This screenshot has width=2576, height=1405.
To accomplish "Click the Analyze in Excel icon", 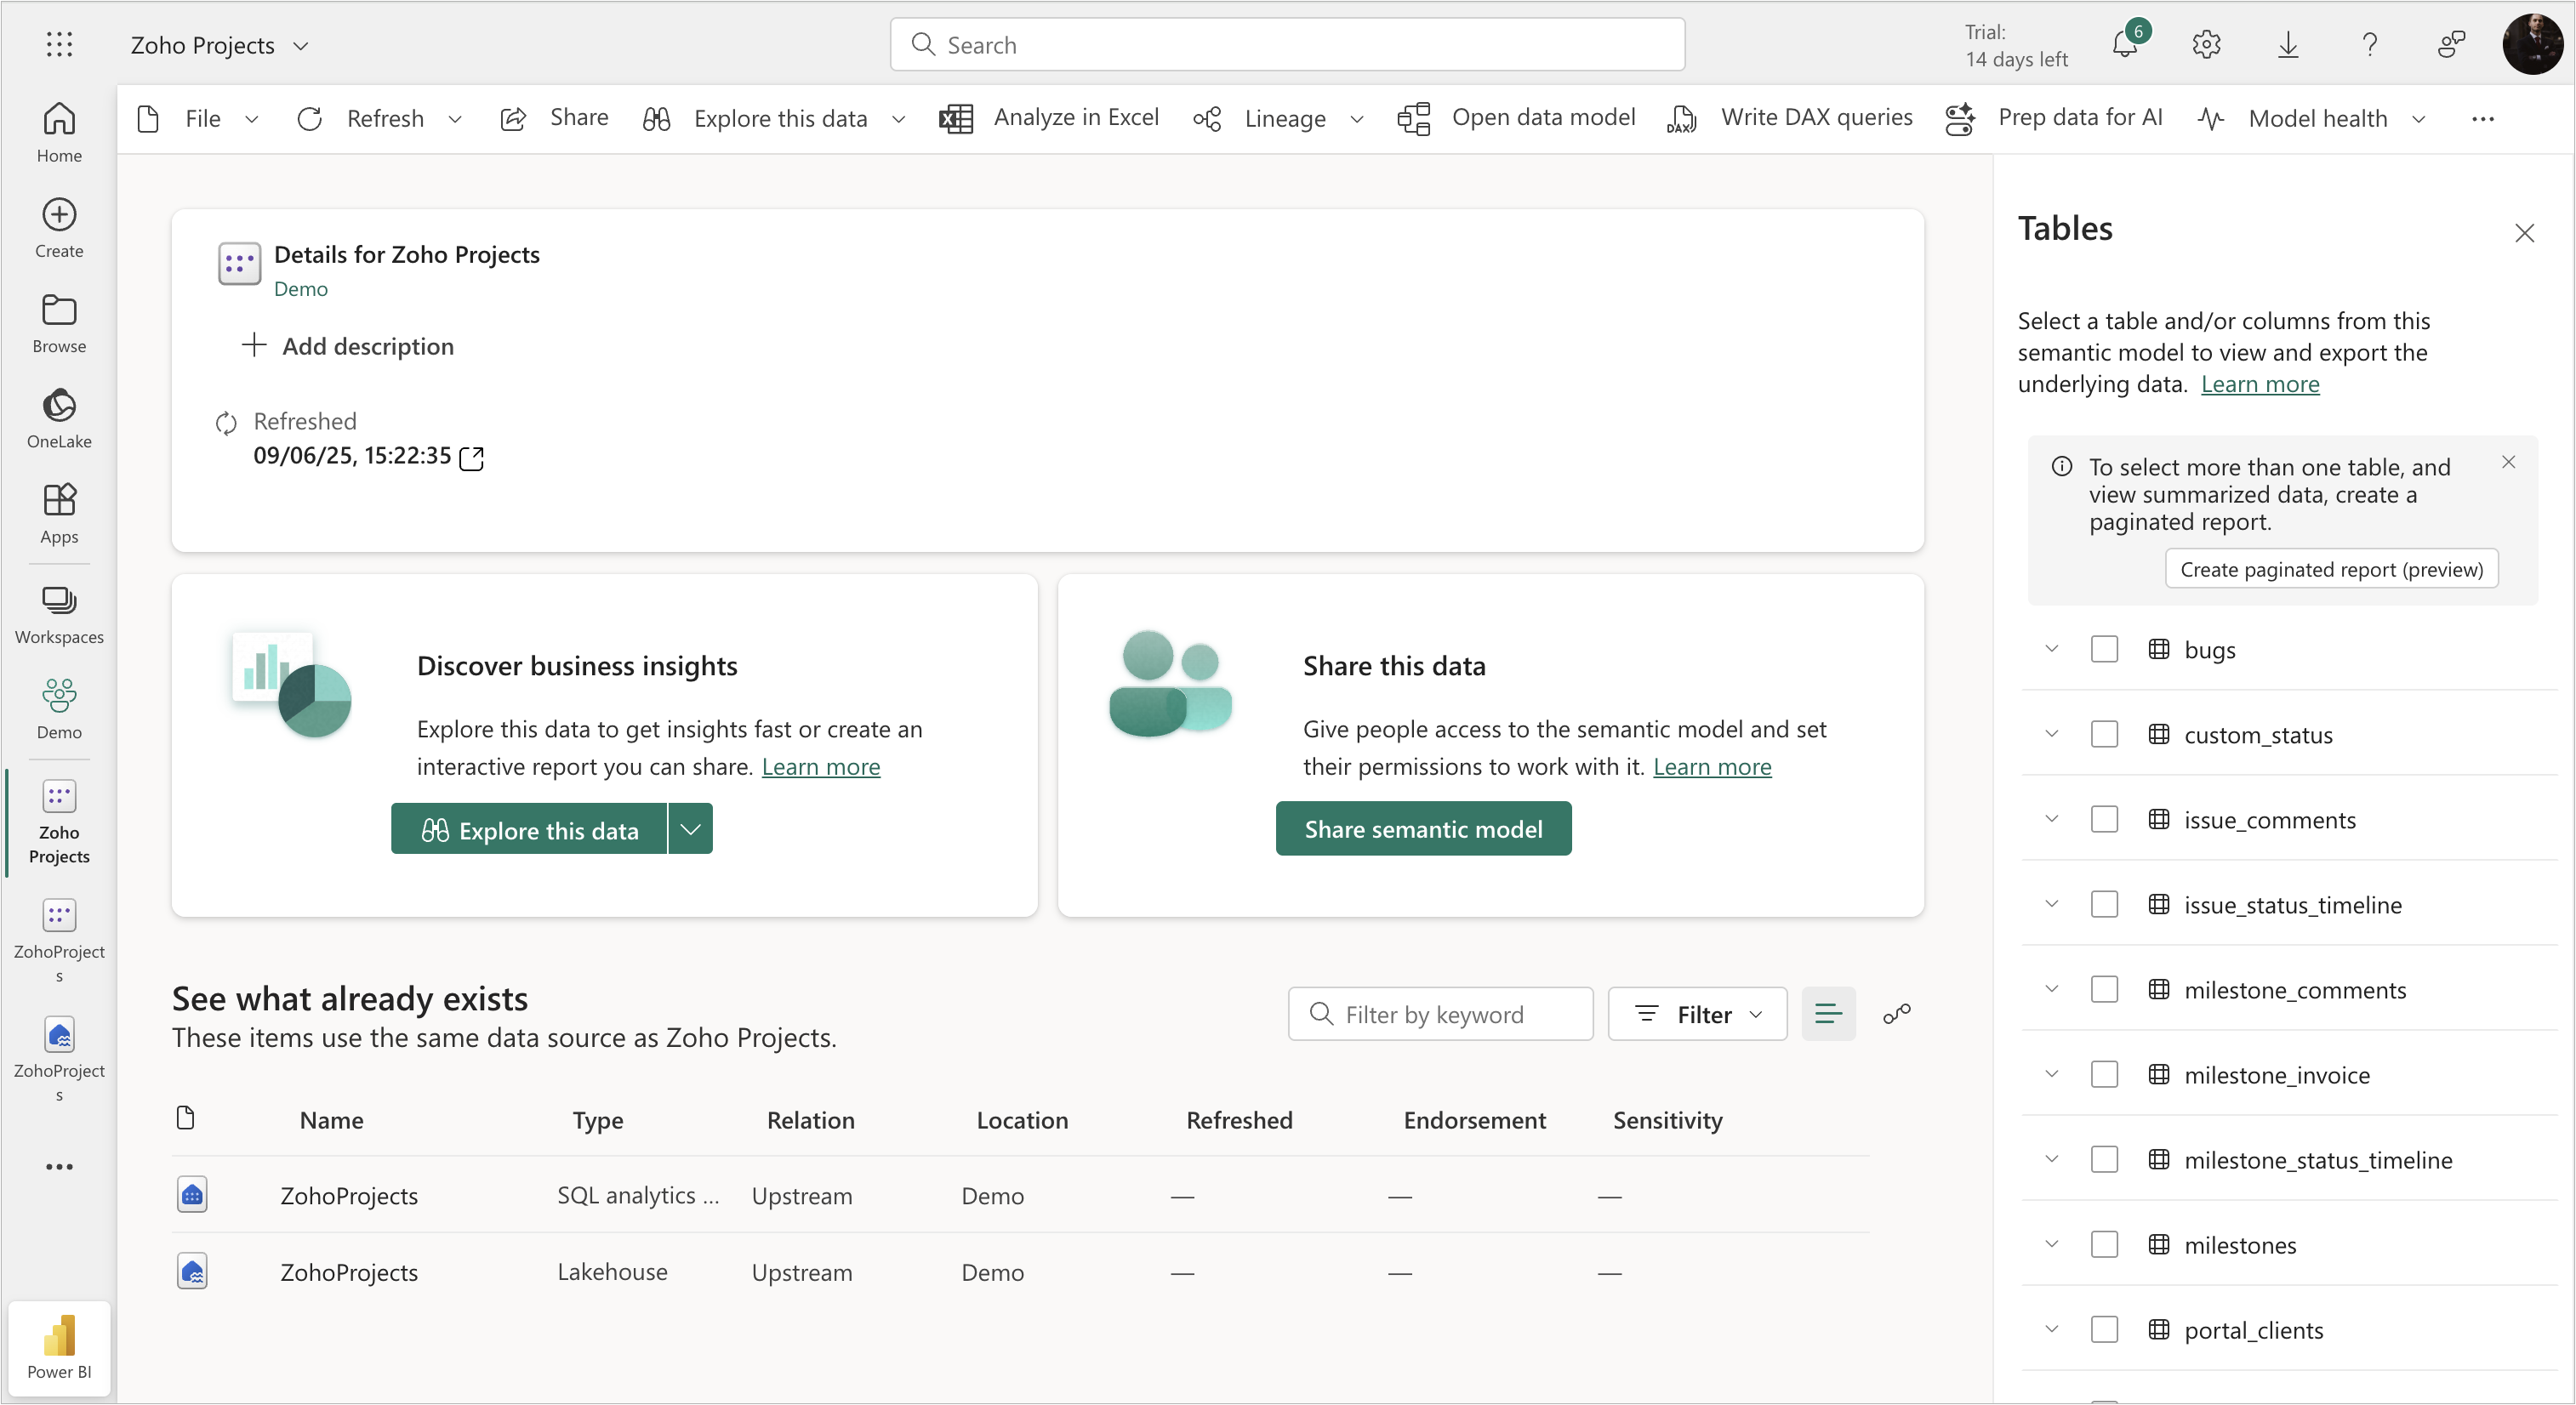I will coord(956,118).
